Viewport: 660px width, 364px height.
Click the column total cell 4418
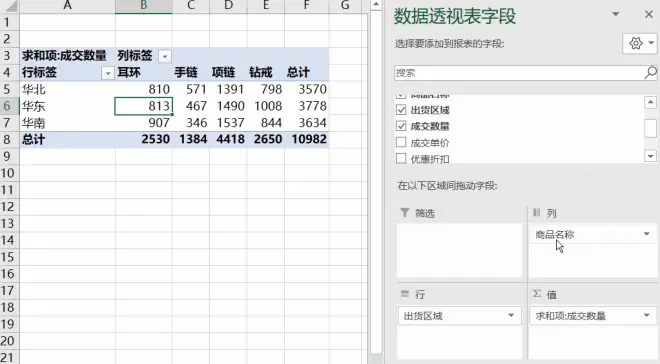(x=228, y=139)
